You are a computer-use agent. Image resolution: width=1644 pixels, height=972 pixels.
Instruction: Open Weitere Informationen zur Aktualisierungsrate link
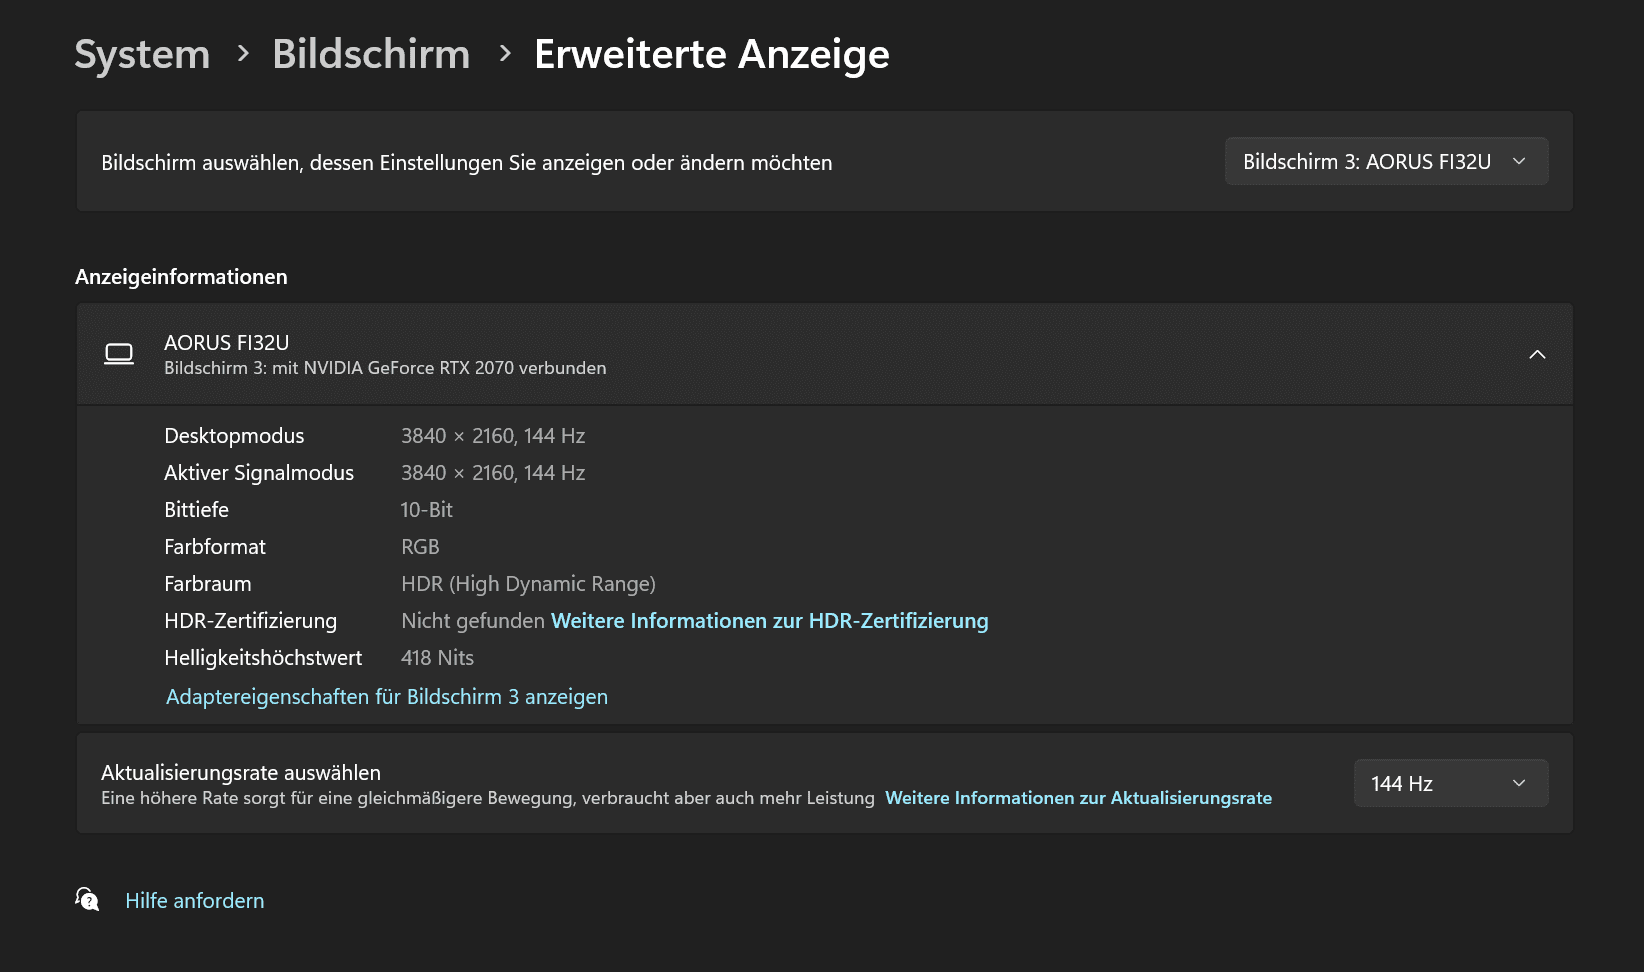(1078, 798)
